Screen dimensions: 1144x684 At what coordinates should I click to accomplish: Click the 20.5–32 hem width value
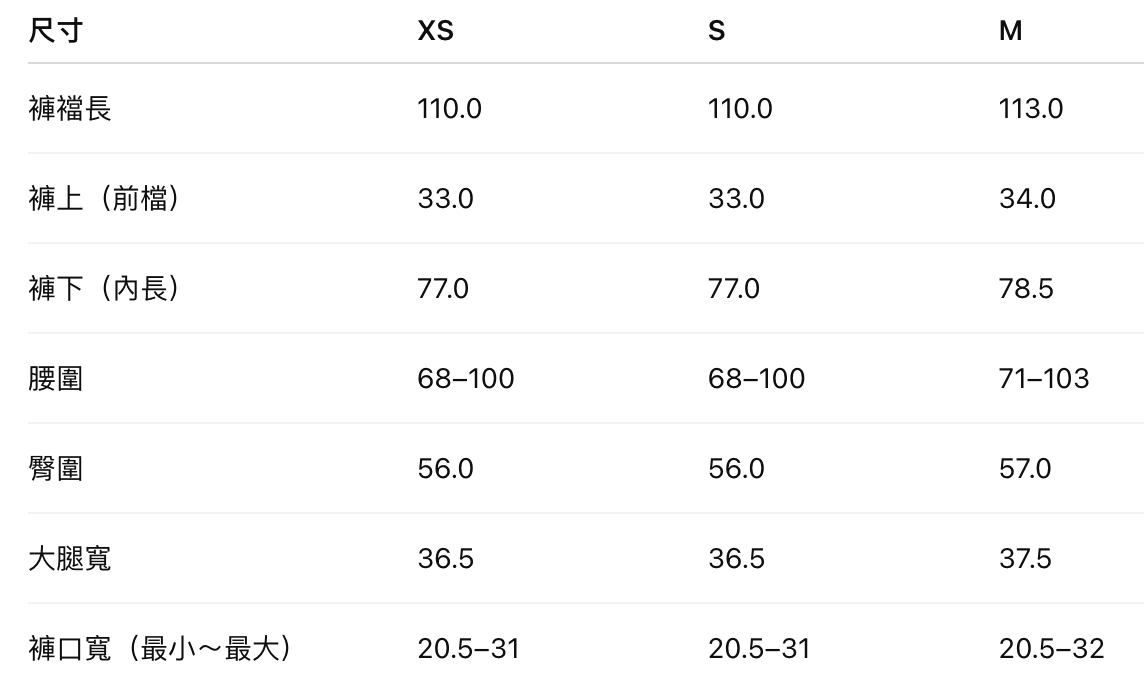(1052, 648)
